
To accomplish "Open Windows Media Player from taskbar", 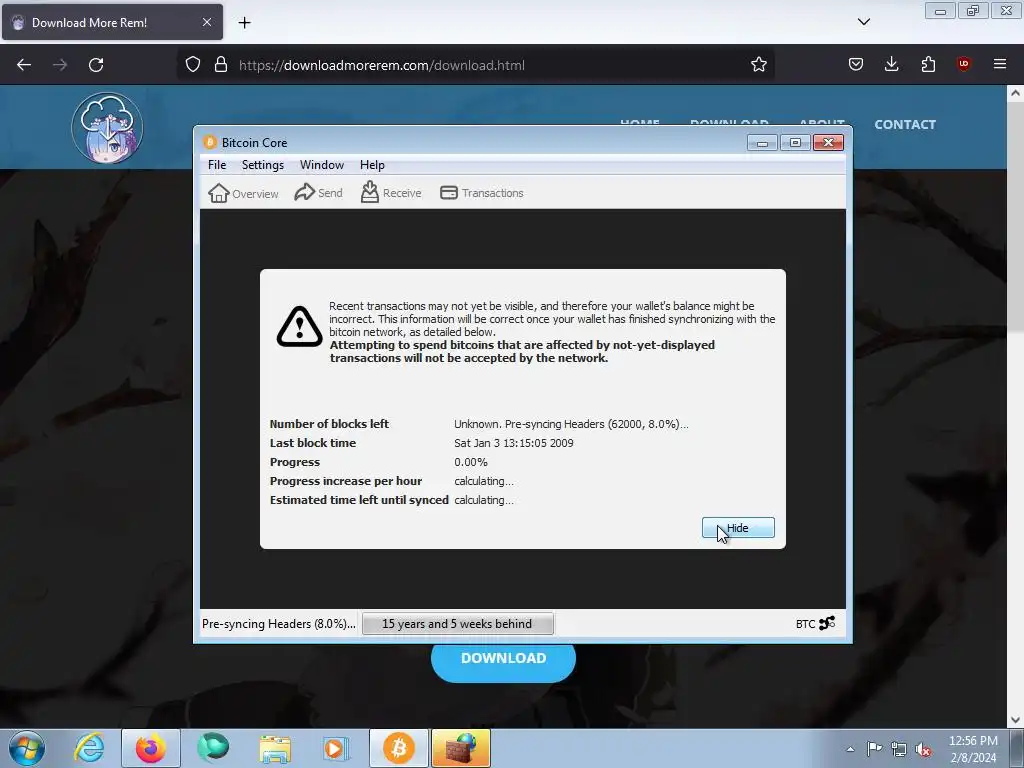I will tap(336, 748).
